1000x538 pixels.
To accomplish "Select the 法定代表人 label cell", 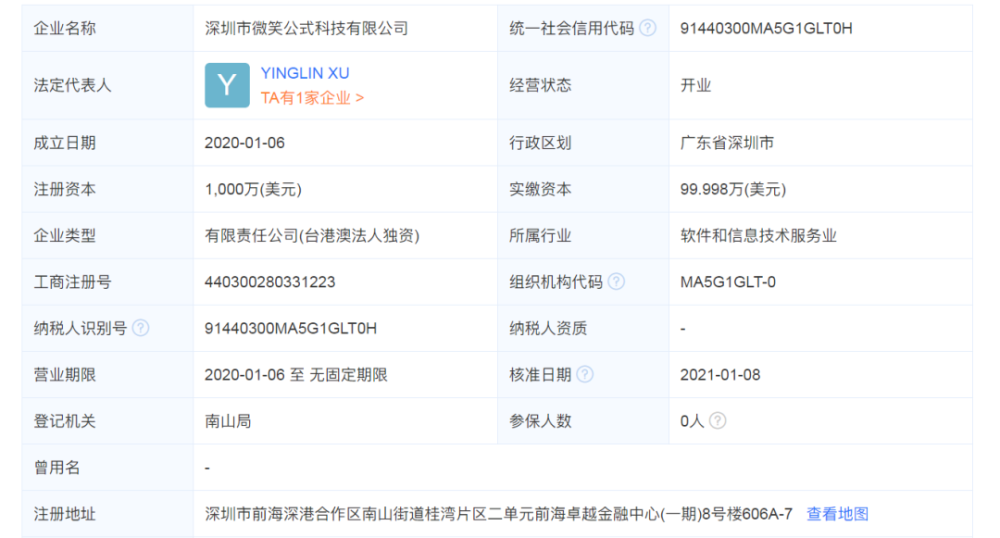I will coord(108,85).
